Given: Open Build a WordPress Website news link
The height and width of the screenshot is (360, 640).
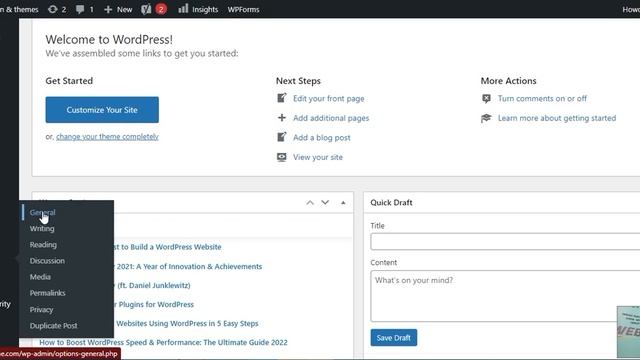Looking at the screenshot, I should (168, 247).
